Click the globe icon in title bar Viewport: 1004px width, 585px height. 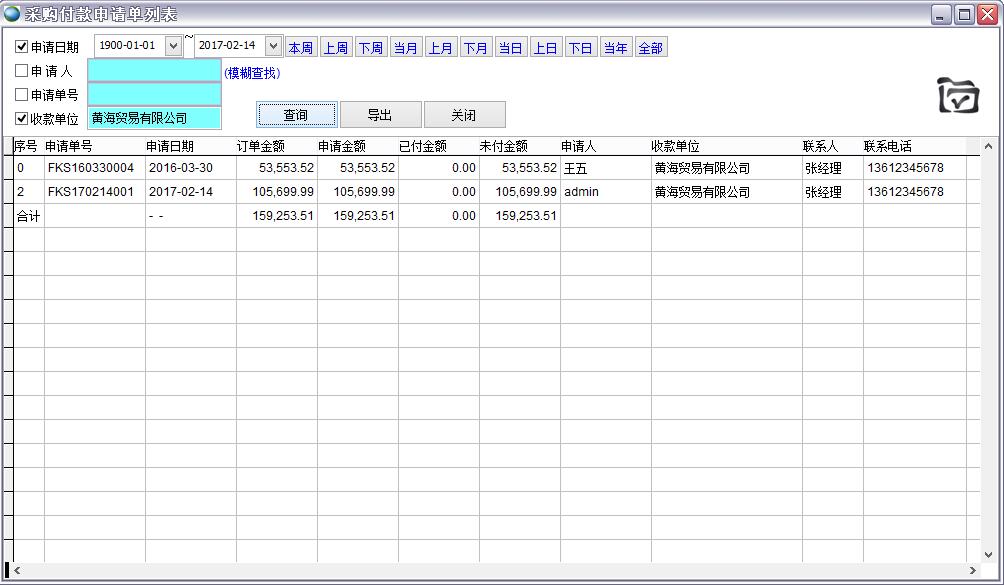tap(12, 14)
